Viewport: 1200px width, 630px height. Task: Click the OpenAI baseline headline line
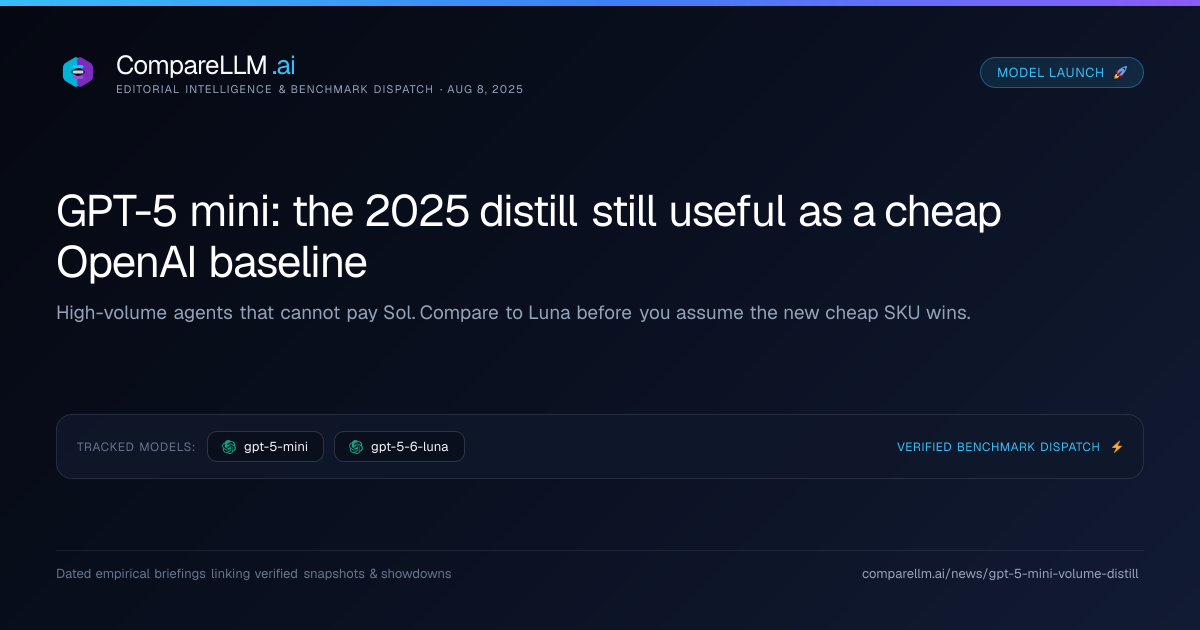(x=212, y=262)
